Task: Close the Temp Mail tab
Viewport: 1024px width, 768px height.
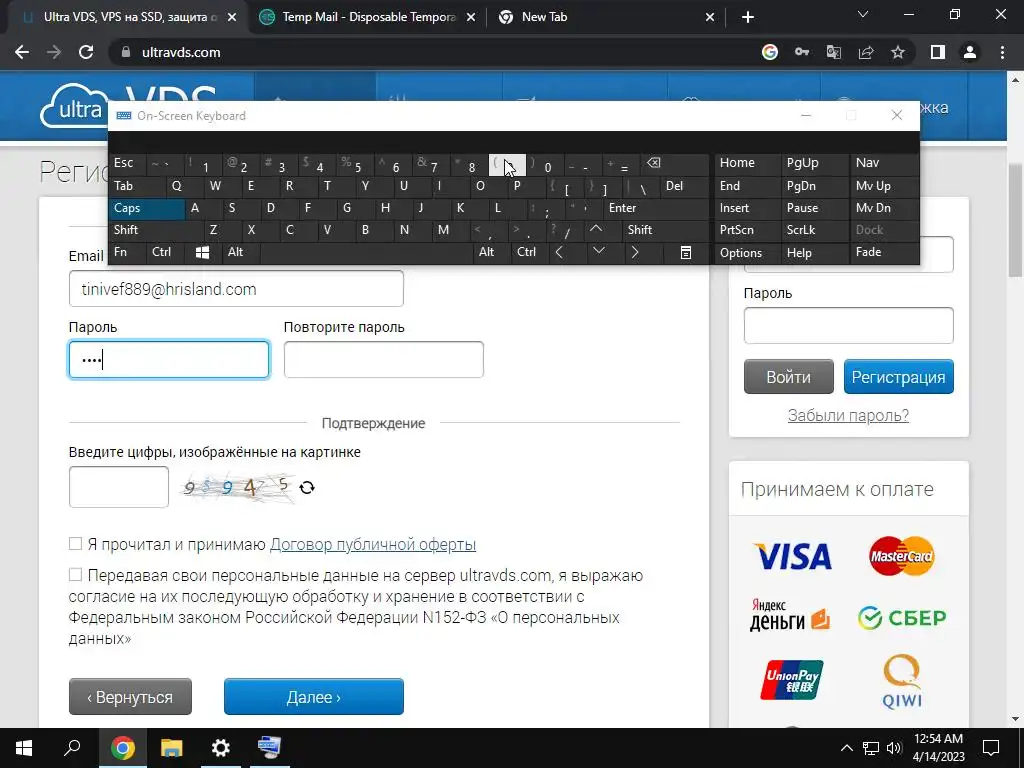Action: [471, 18]
